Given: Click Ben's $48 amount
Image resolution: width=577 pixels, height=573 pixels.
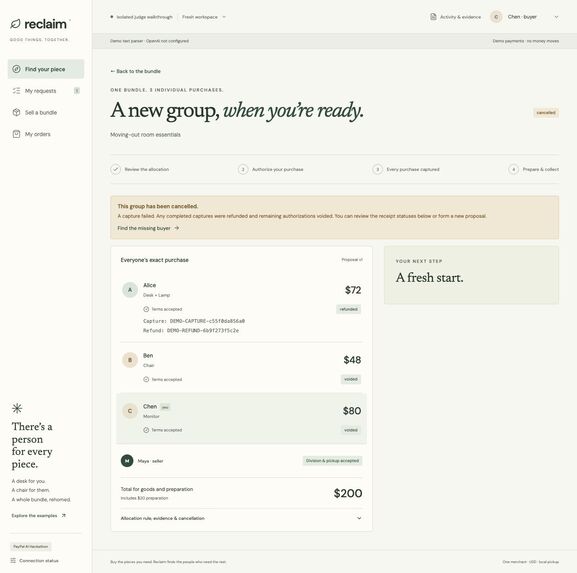Looking at the screenshot, I should pos(352,360).
